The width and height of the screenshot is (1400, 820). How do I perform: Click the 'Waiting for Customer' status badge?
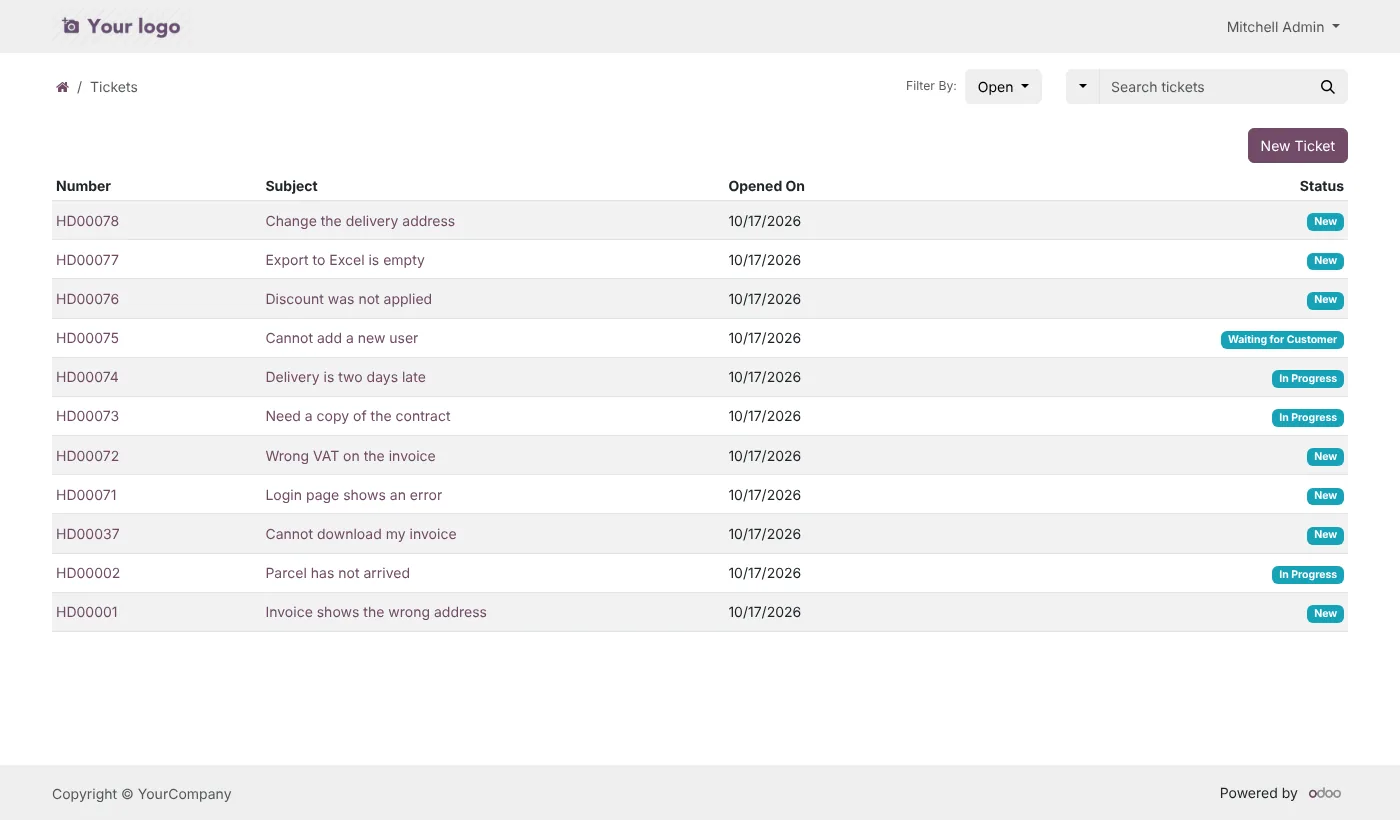[1282, 339]
